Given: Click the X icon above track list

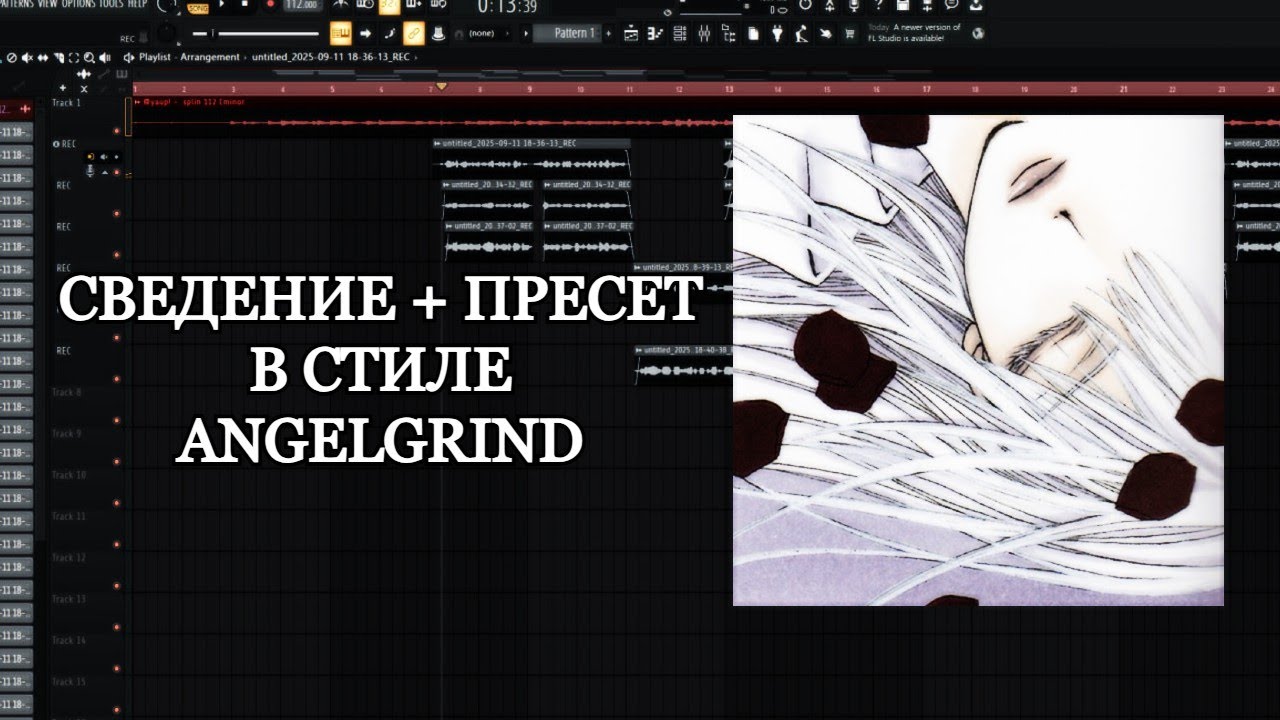Looking at the screenshot, I should 84,89.
